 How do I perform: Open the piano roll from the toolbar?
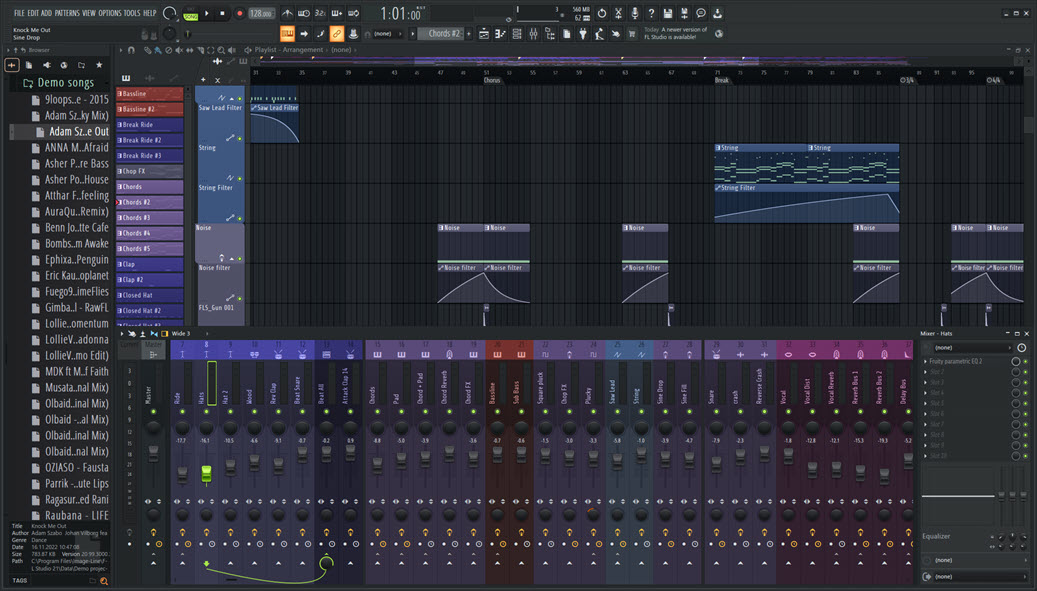click(x=501, y=34)
